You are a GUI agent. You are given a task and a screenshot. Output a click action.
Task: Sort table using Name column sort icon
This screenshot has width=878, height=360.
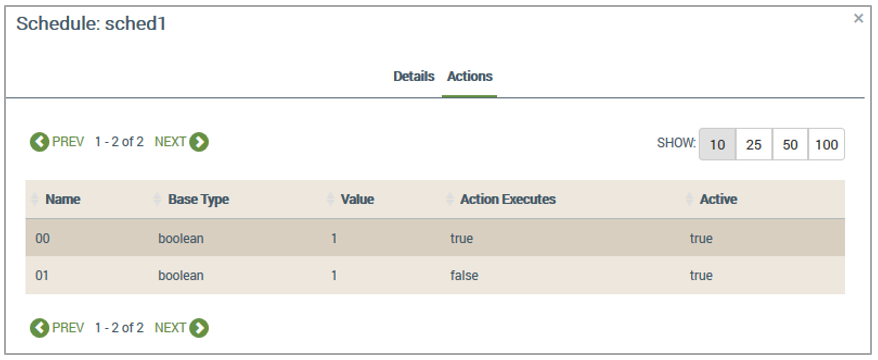34,199
